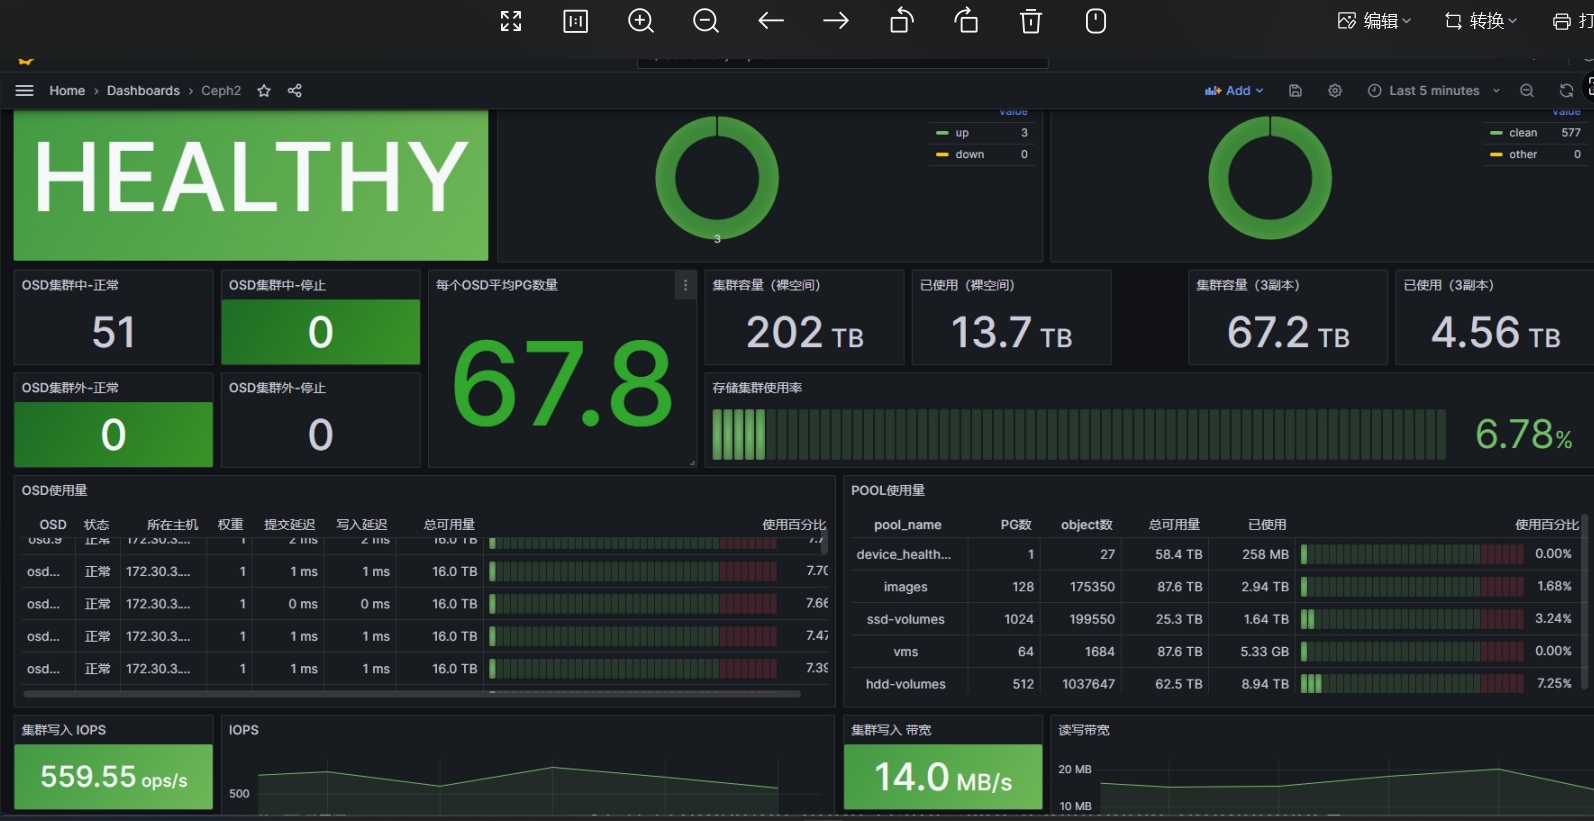Open the OSD集群外-正常 panel title
Viewport: 1594px width, 821px height.
[x=70, y=388]
